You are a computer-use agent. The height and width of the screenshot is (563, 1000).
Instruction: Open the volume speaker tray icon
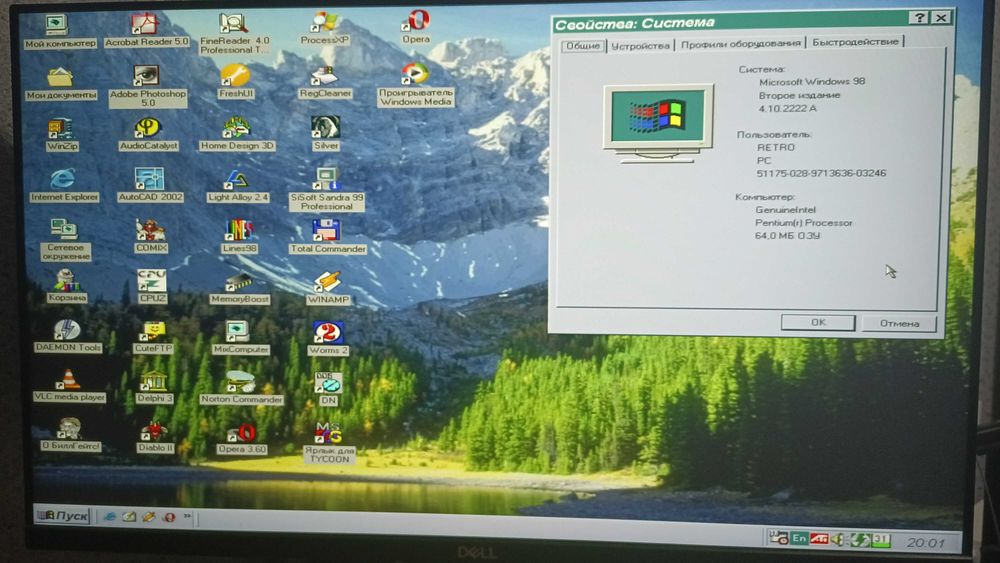pos(838,540)
